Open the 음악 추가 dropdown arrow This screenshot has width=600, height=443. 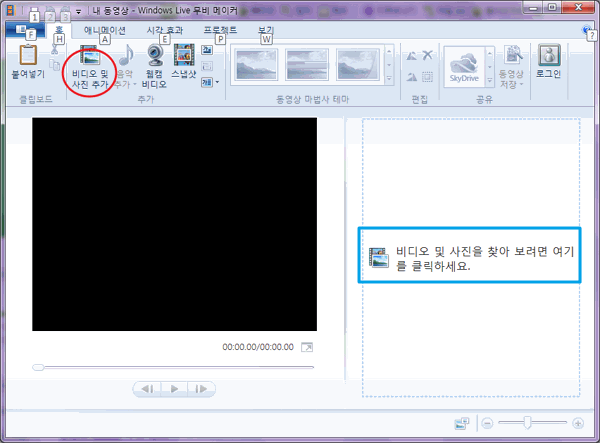click(134, 84)
